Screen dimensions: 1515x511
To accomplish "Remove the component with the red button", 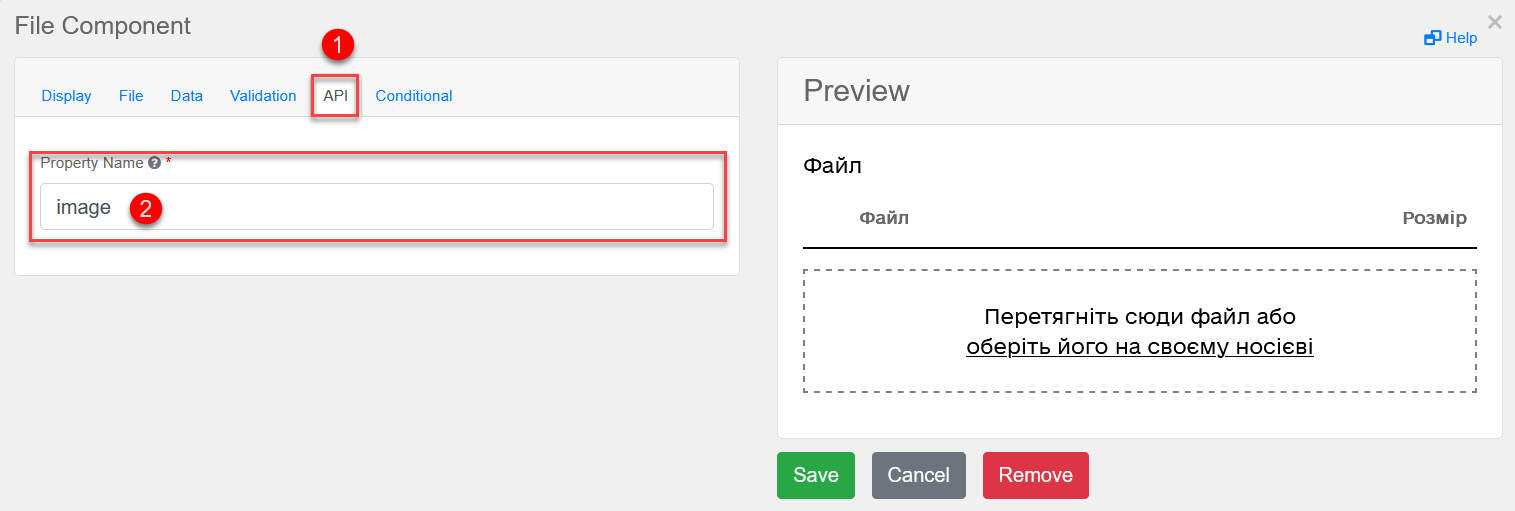I will point(1035,475).
